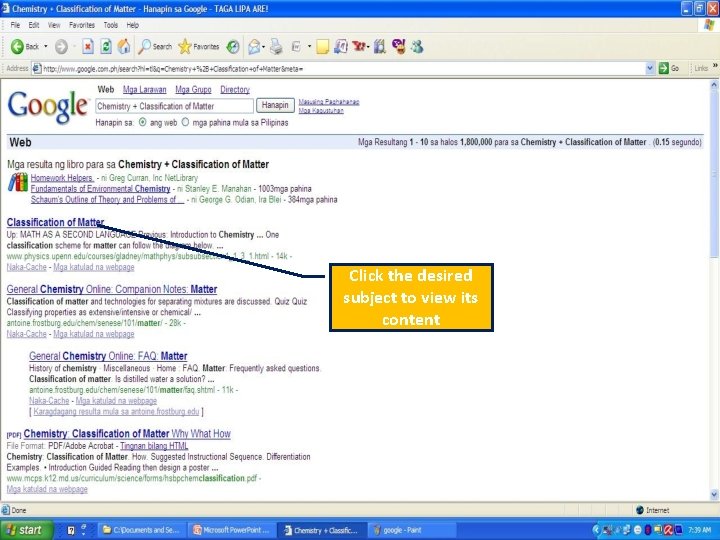Click the Yahoo Messenger smiley icon
720x540 pixels.
tap(399, 46)
